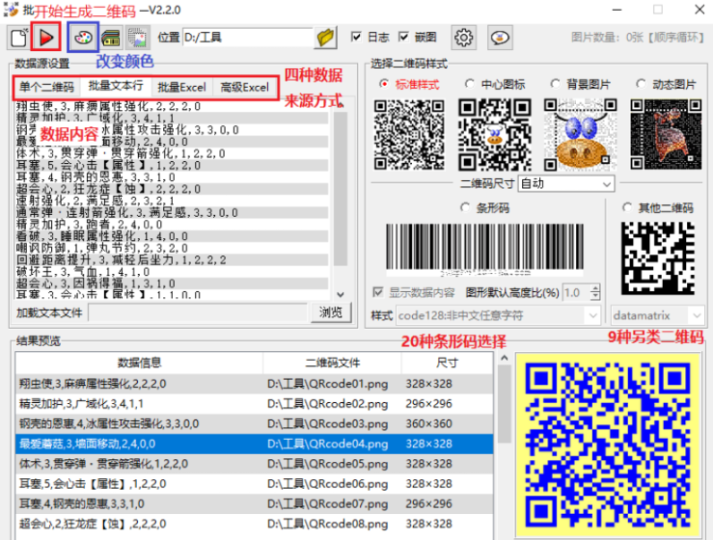Open the datamatrix type dropdown

pos(657,315)
